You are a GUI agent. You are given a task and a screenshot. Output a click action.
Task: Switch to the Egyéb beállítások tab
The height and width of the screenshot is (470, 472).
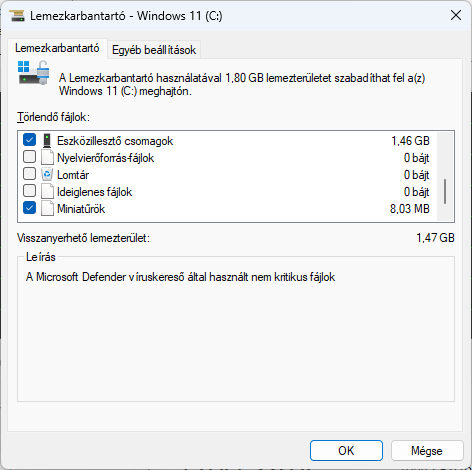pyautogui.click(x=154, y=50)
